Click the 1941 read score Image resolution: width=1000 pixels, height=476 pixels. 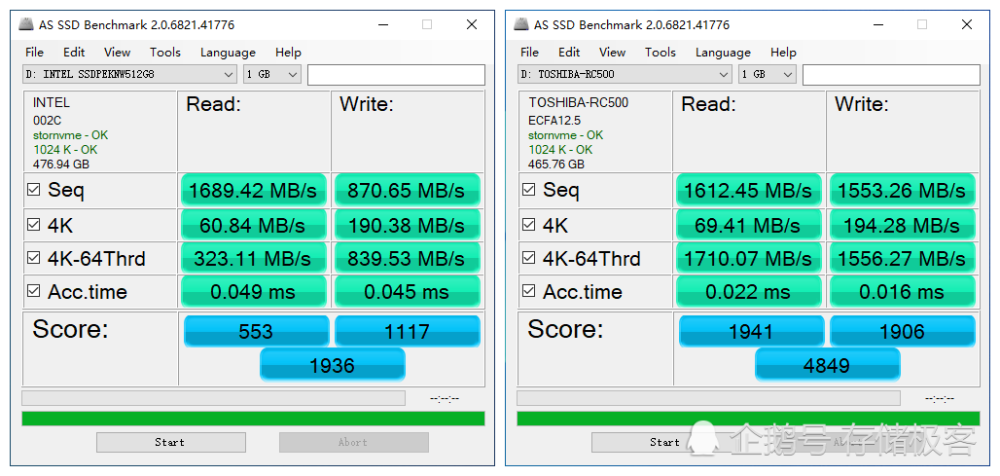click(751, 331)
